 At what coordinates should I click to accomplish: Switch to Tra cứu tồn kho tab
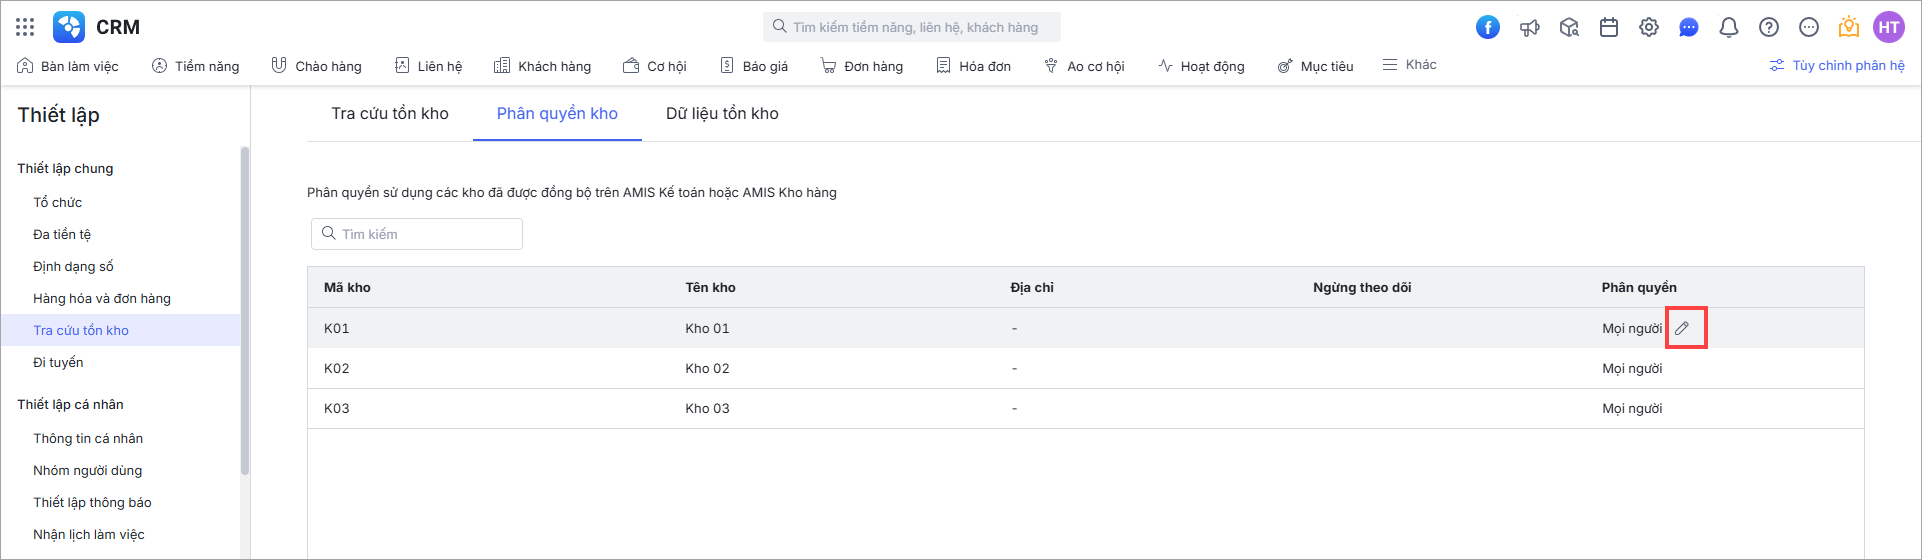point(390,113)
